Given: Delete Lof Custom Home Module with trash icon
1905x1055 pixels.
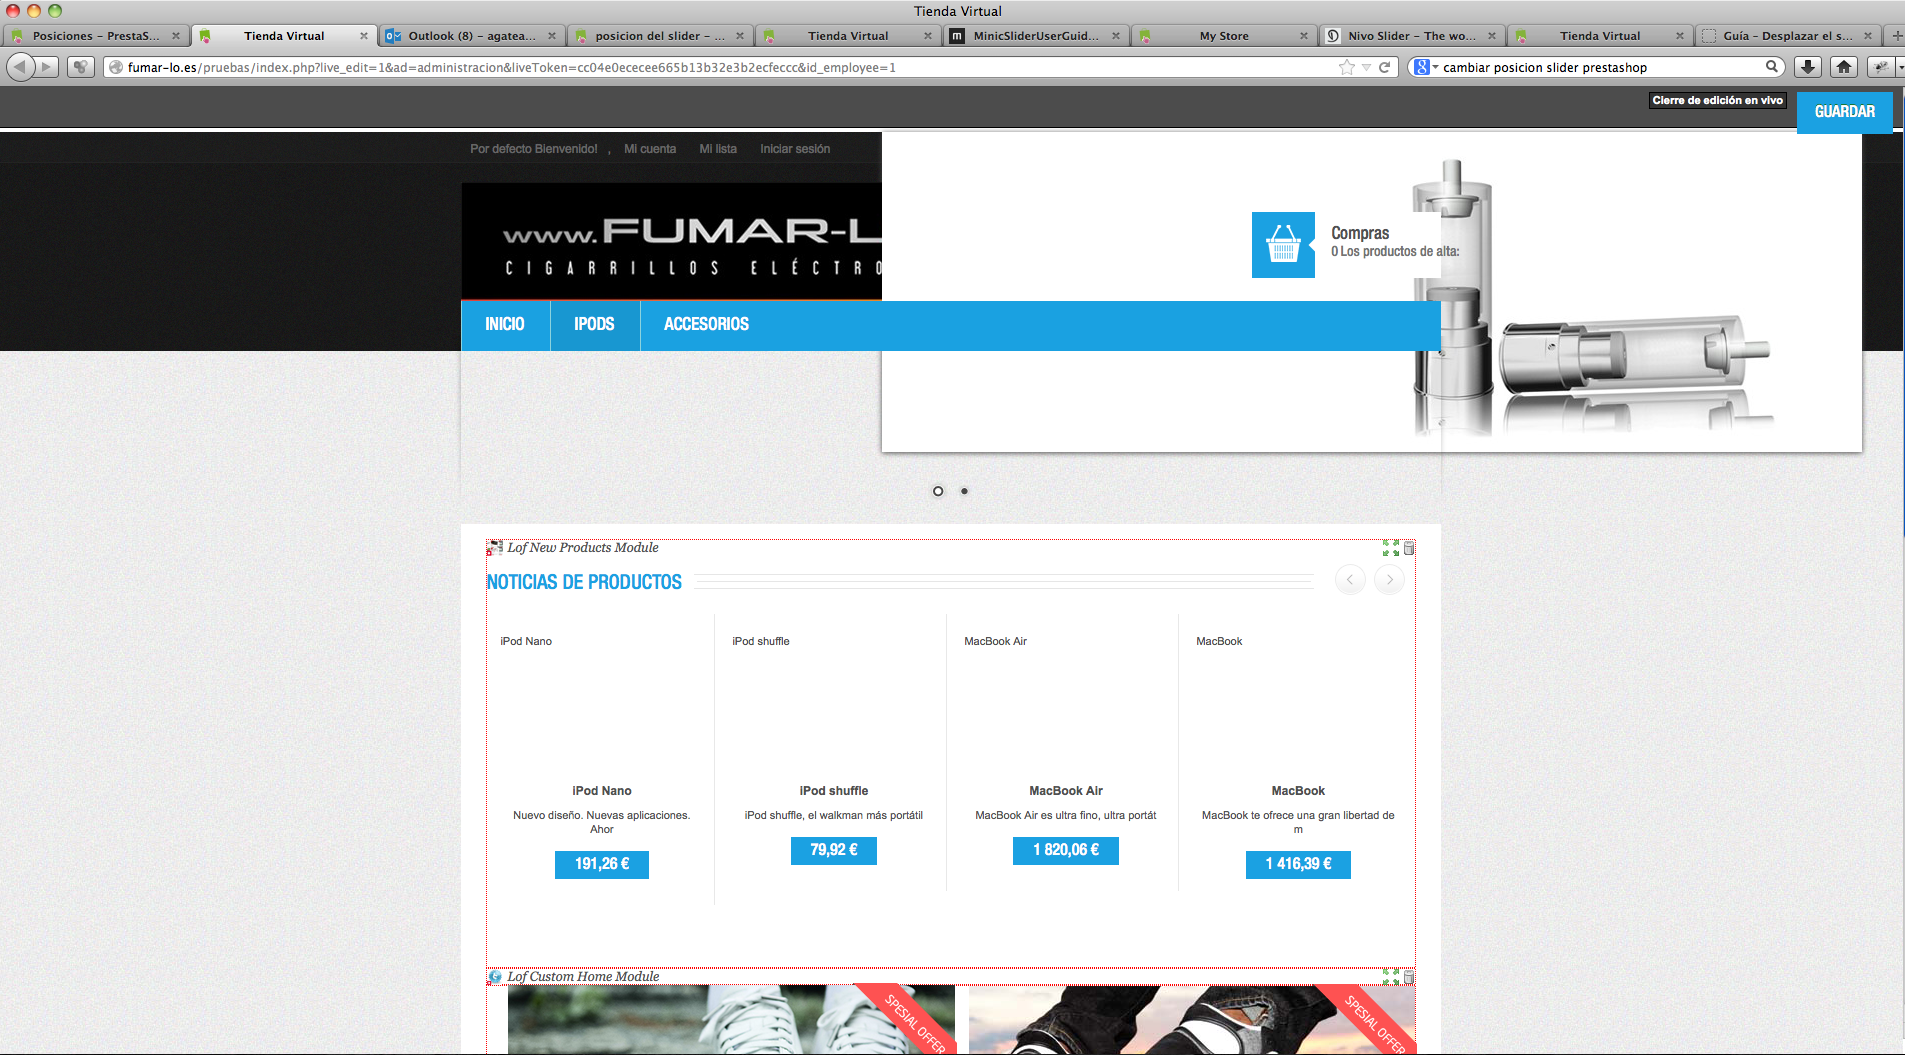Looking at the screenshot, I should (x=1409, y=977).
